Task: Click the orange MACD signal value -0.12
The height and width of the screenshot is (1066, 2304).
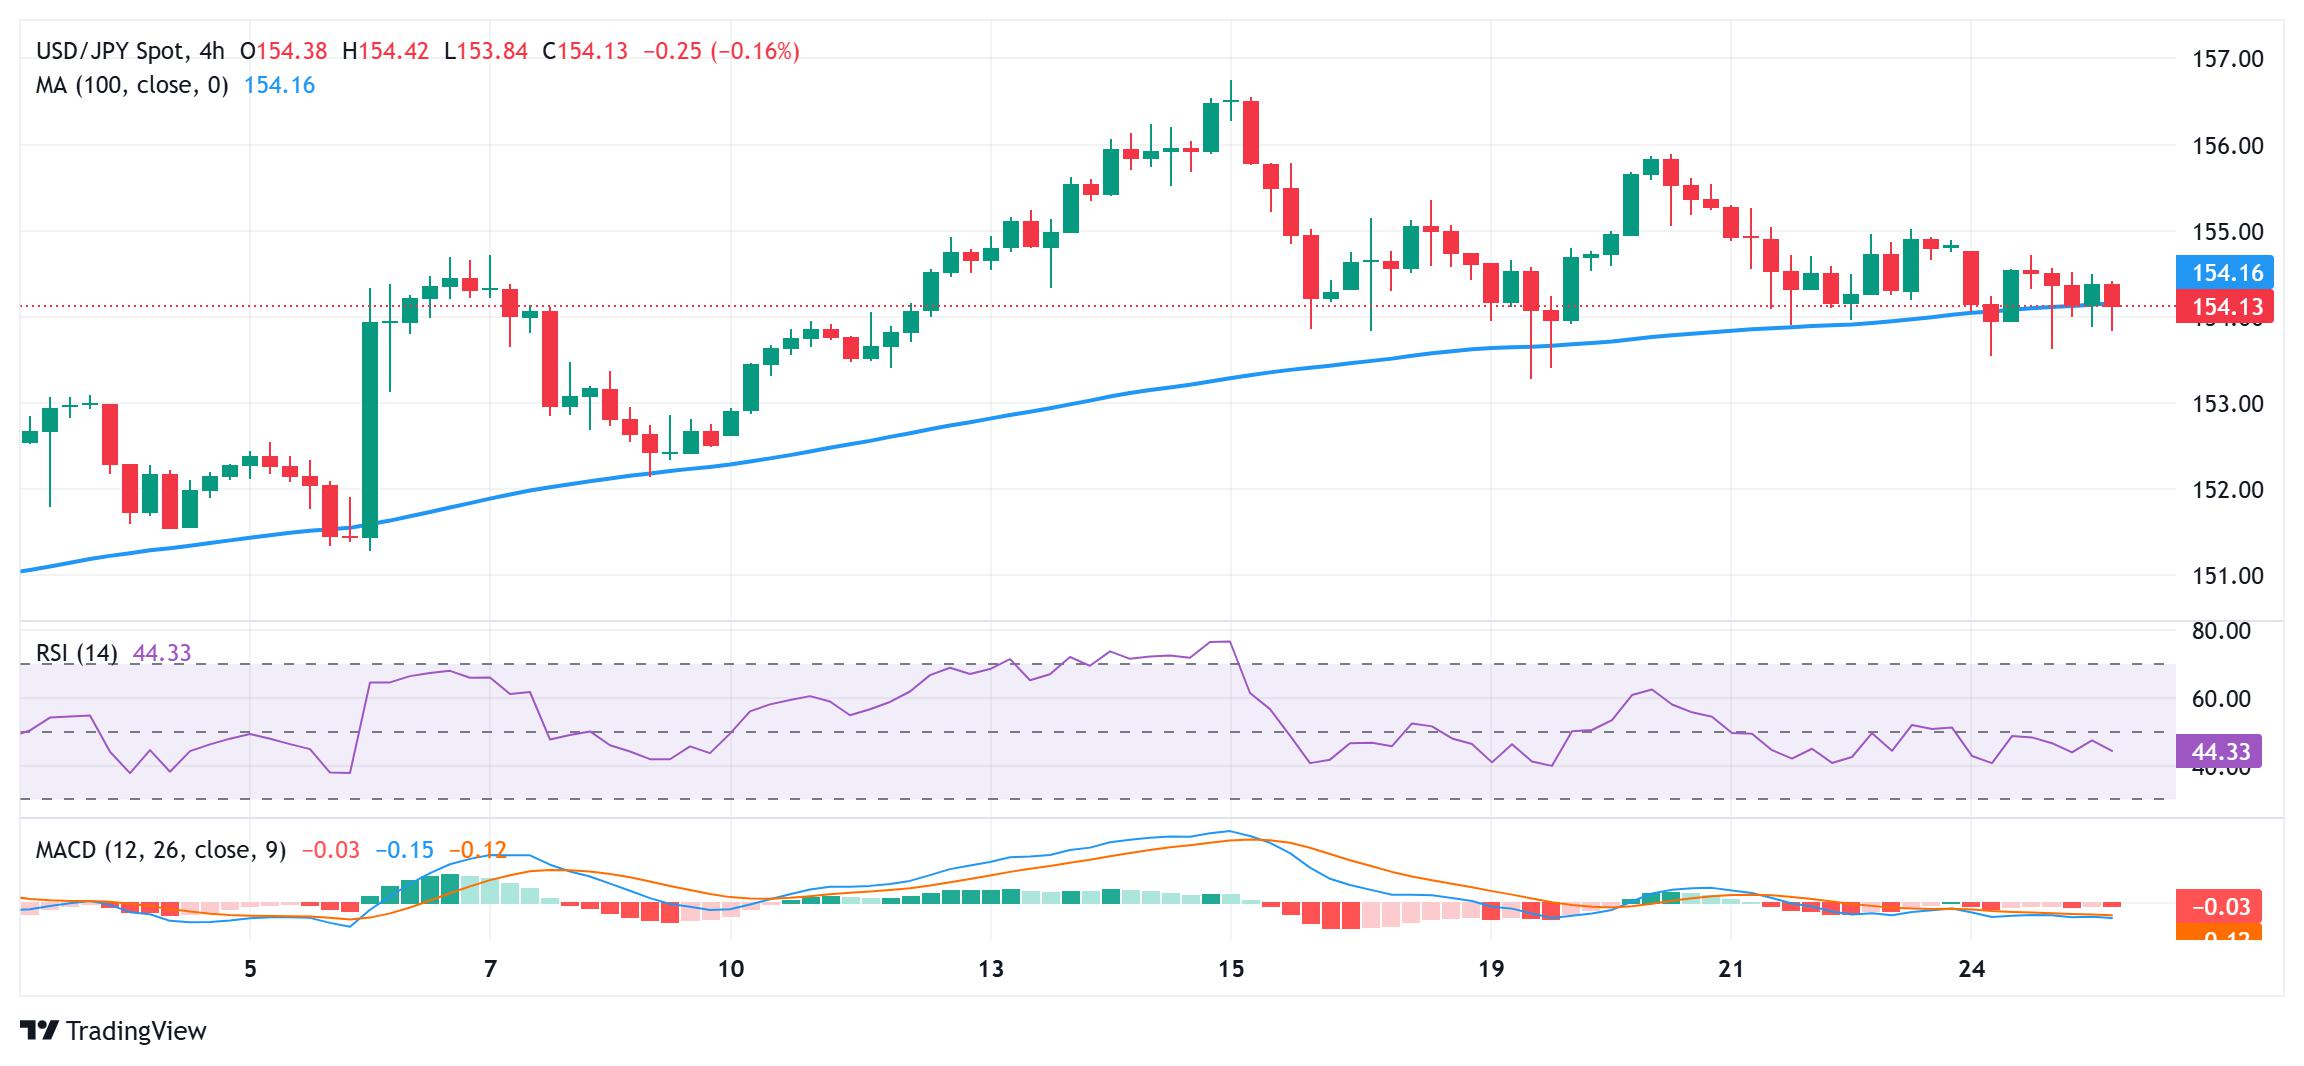Action: tap(478, 850)
